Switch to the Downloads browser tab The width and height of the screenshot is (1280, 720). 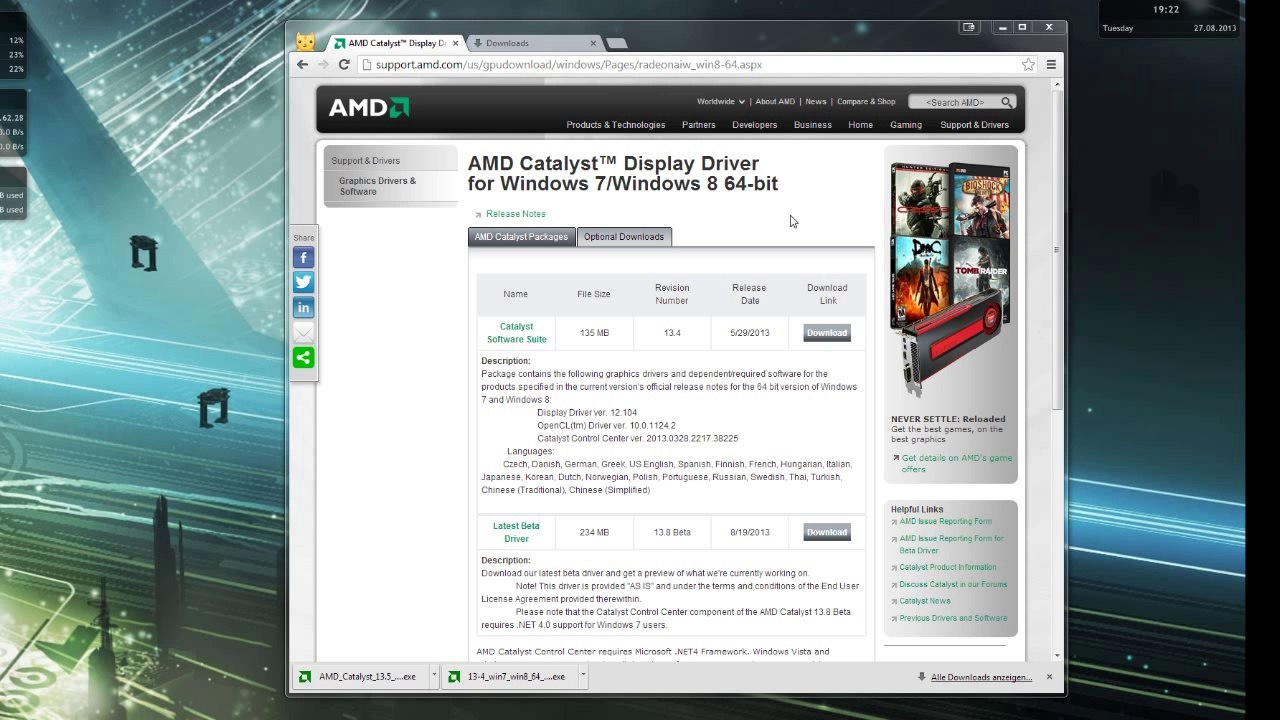(x=533, y=43)
